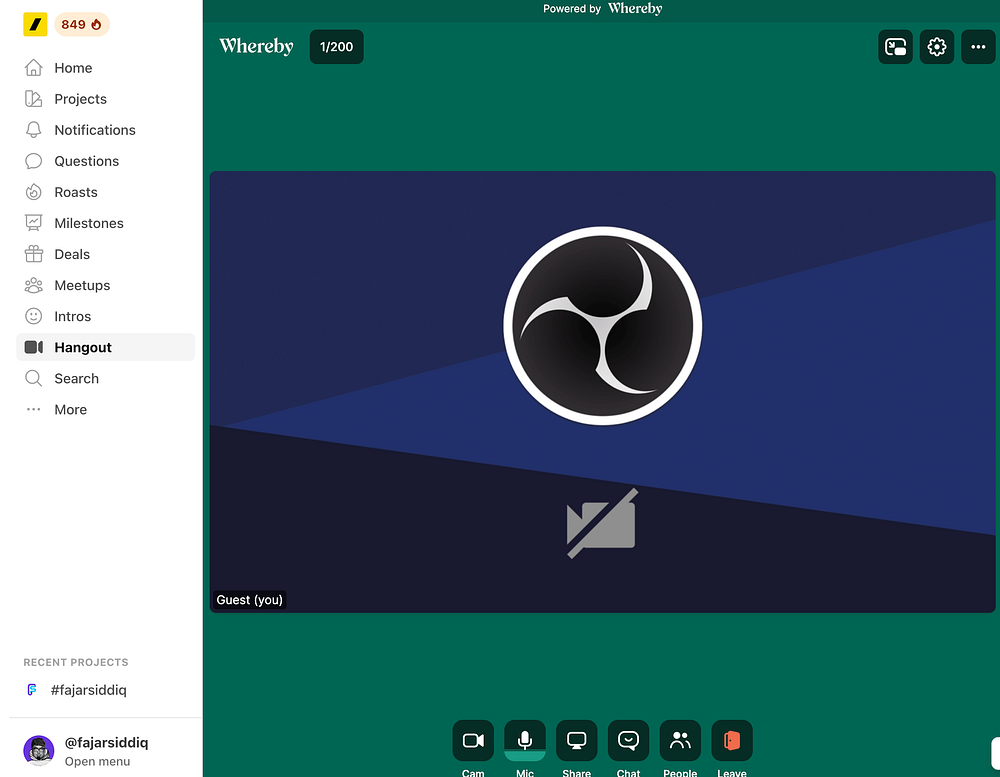The image size is (1000, 777).
Task: Click the Powered by Whereby link
Action: click(x=603, y=9)
